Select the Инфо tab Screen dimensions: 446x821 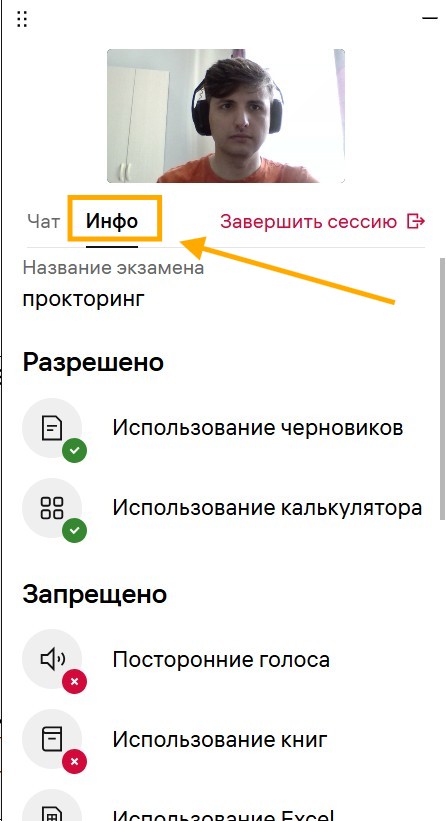[x=112, y=221]
